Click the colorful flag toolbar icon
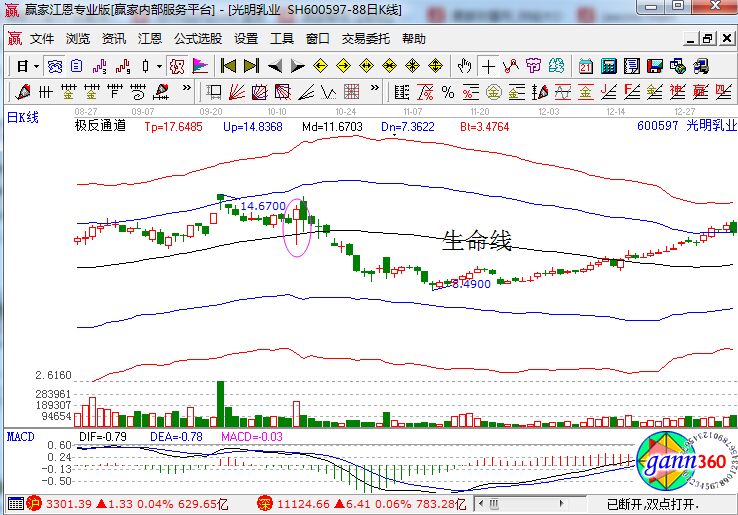Screen dimensions: 738x515 (199, 66)
